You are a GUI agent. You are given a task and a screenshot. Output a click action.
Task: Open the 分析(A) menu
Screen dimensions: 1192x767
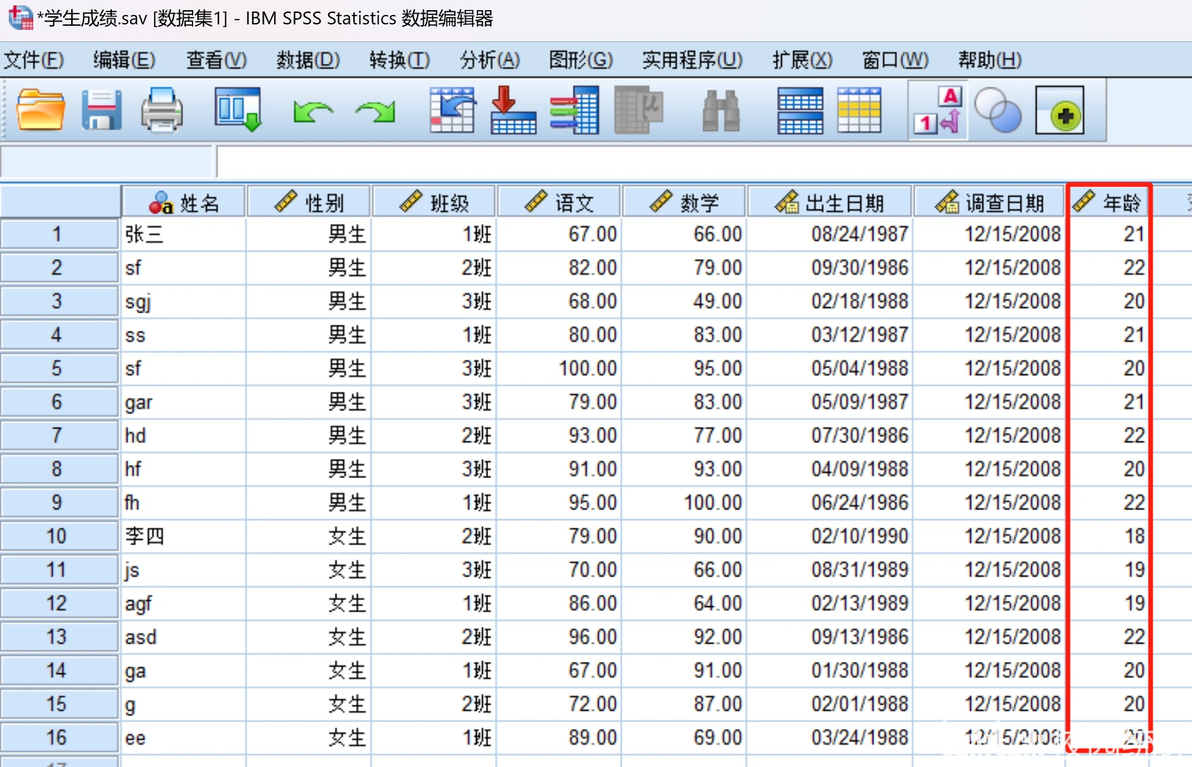click(490, 59)
